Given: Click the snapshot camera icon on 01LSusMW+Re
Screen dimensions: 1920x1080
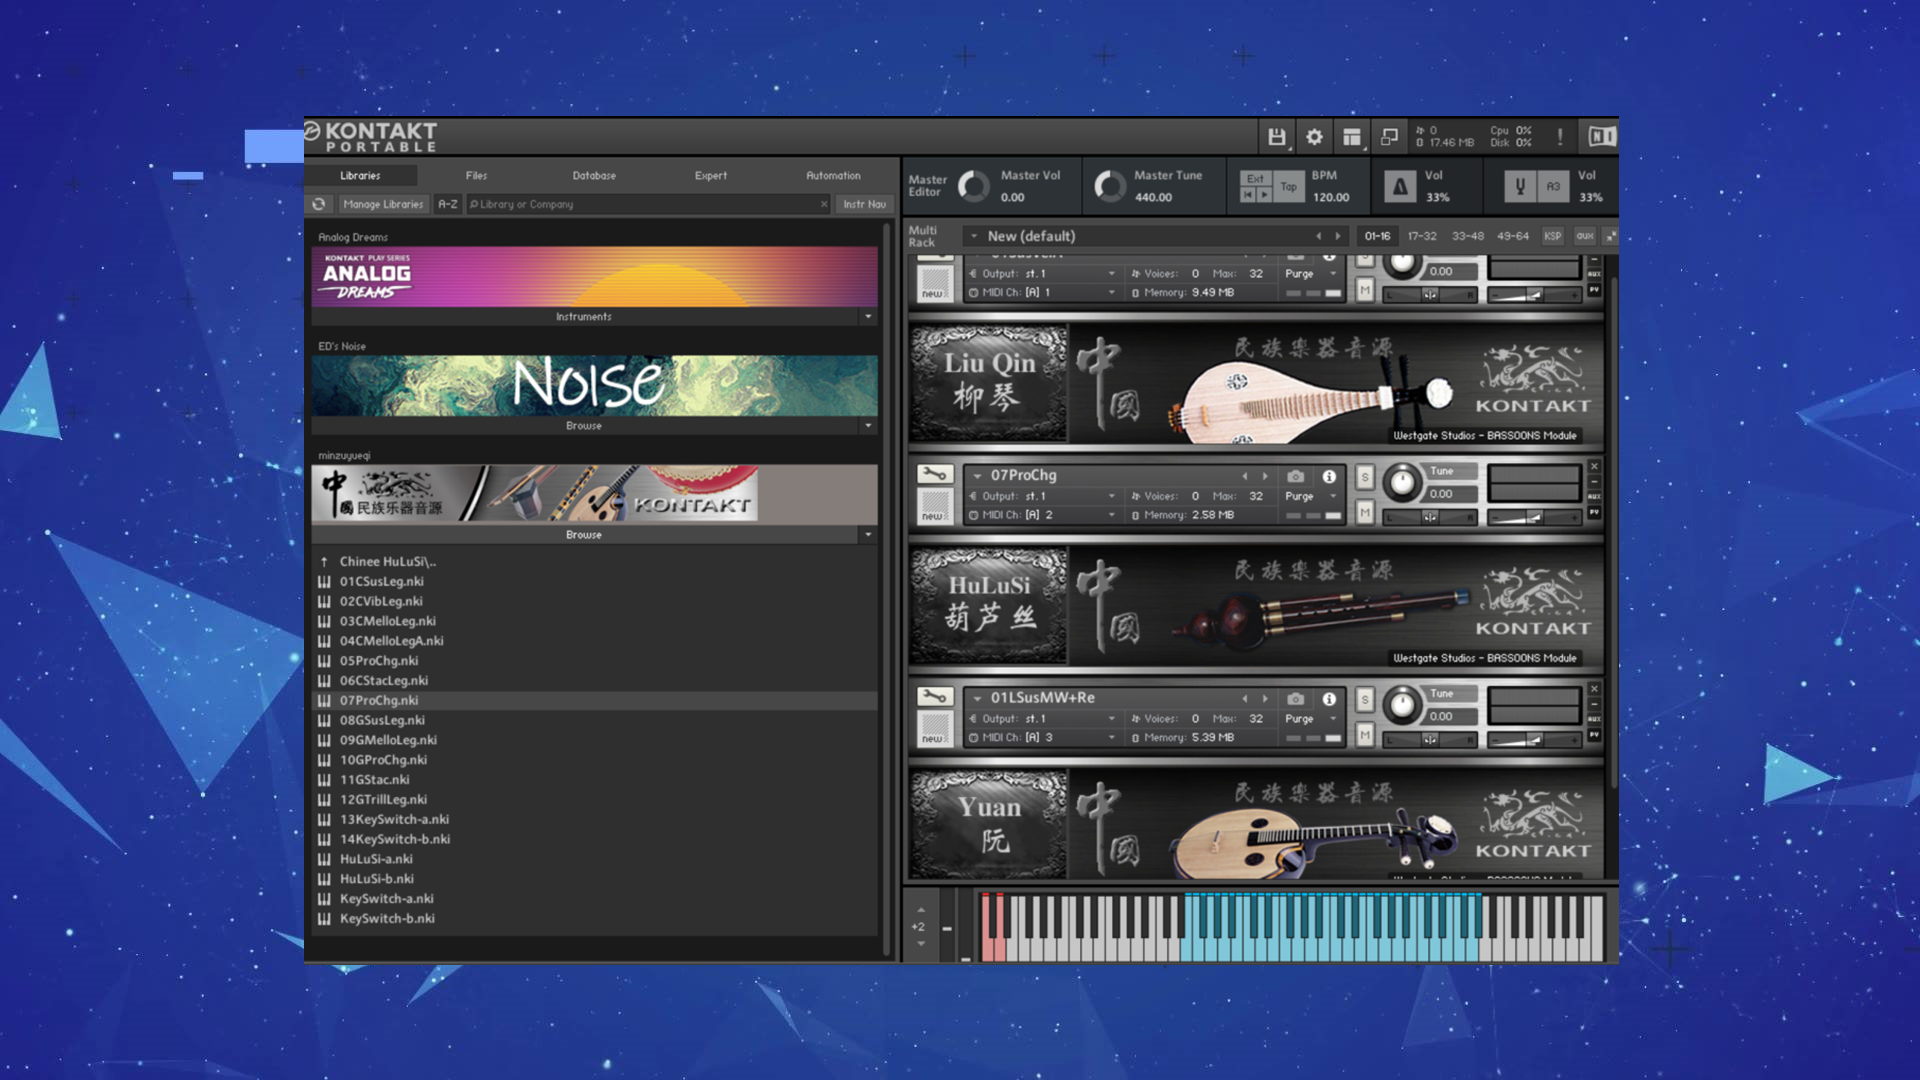Looking at the screenshot, I should coord(1295,698).
